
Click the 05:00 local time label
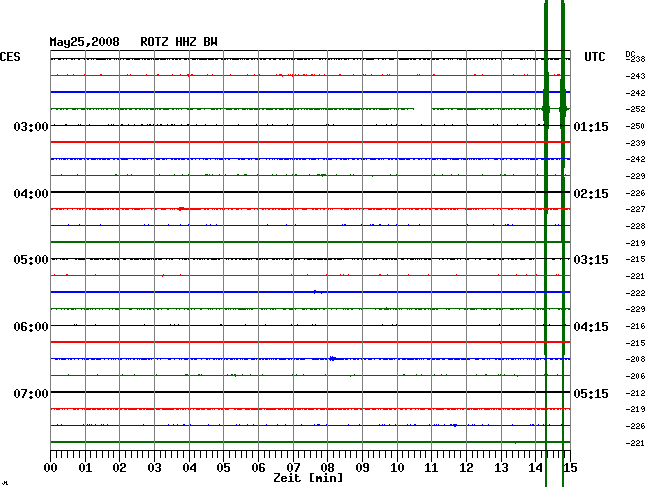31,260
